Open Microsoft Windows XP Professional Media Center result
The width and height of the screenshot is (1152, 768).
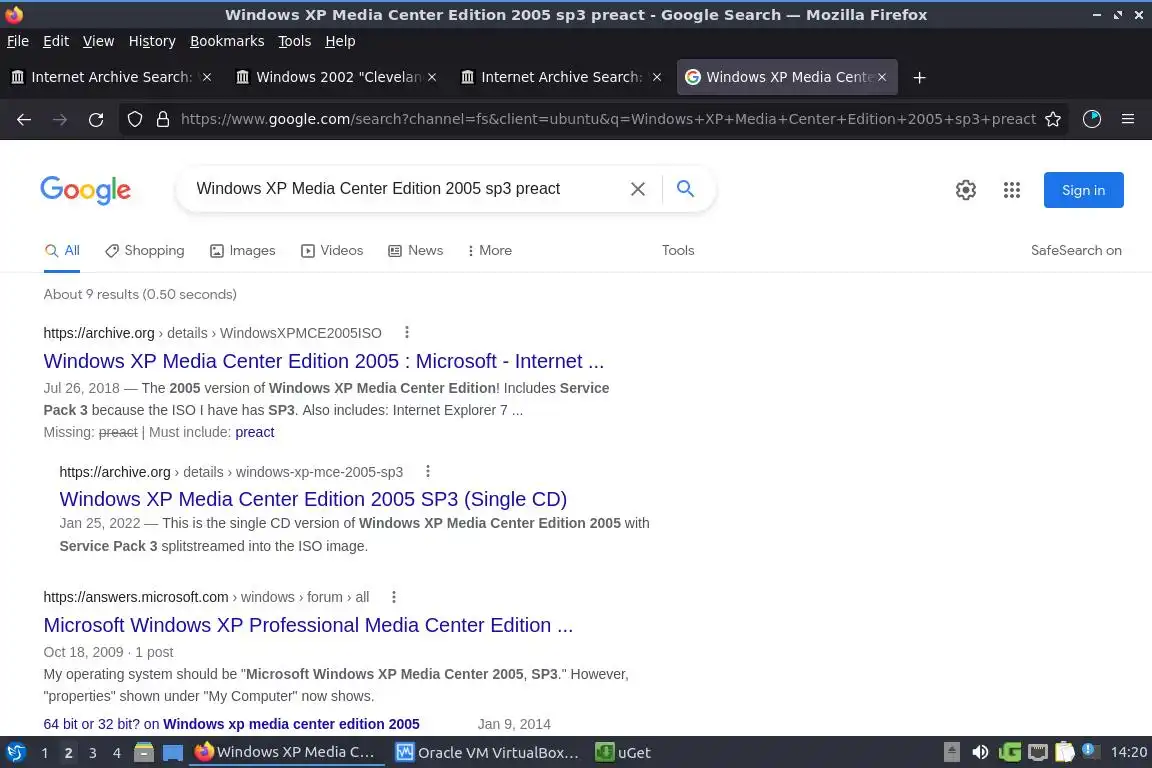pos(308,625)
